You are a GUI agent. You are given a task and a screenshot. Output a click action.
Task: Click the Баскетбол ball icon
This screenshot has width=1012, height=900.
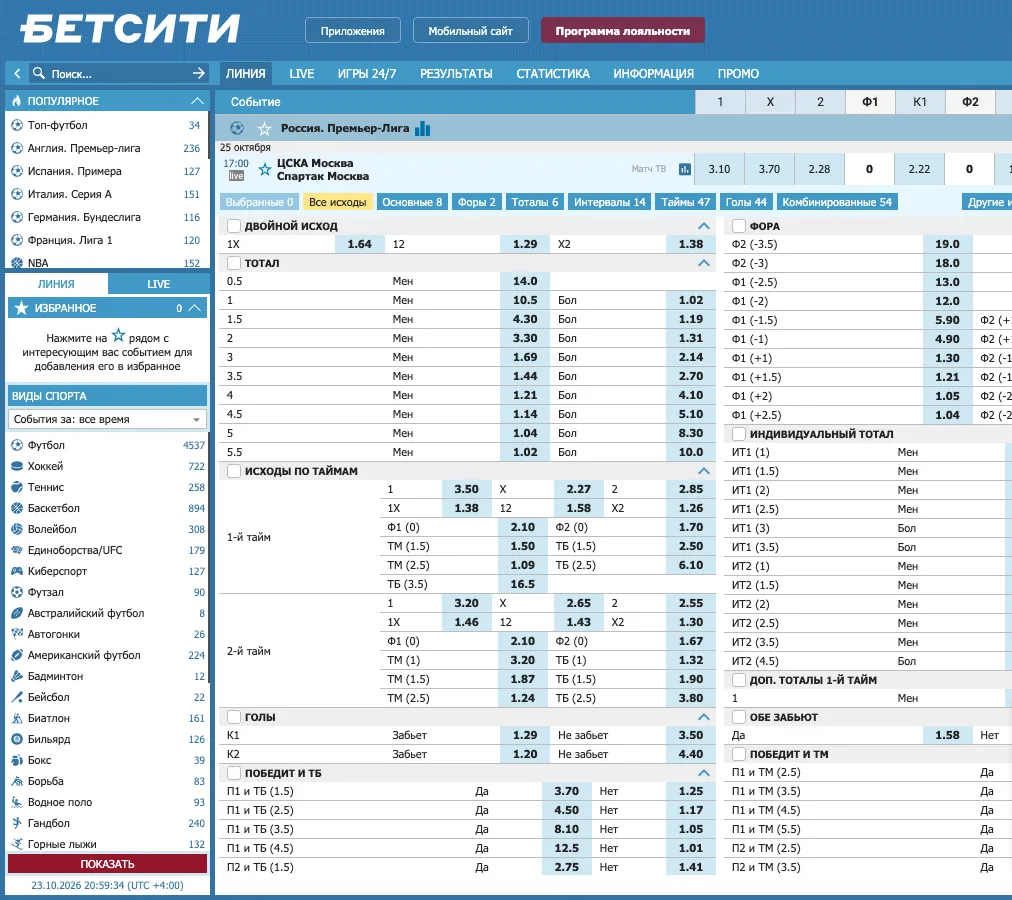[x=17, y=508]
